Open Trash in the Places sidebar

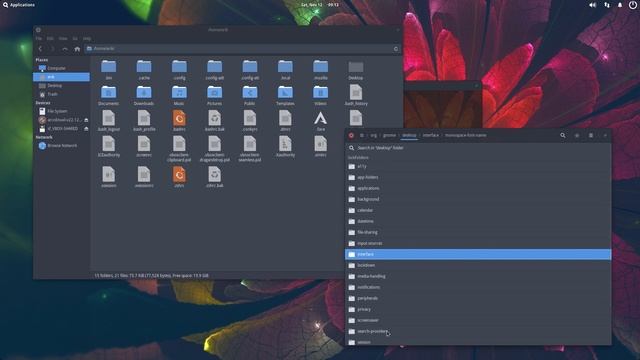[x=61, y=94]
